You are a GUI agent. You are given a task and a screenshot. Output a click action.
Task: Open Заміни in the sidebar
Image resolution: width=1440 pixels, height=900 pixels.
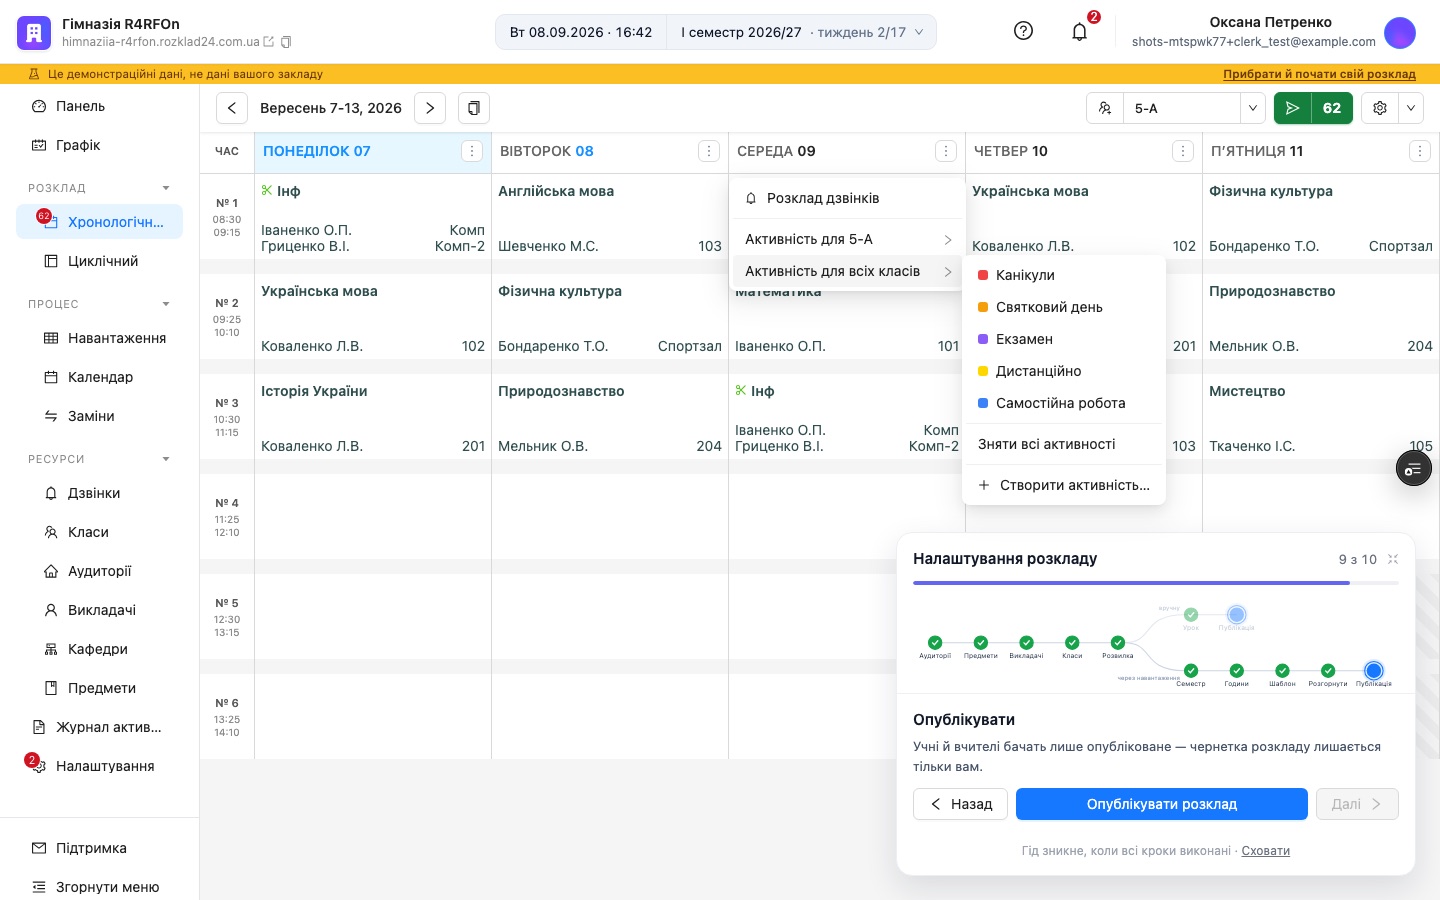point(100,416)
